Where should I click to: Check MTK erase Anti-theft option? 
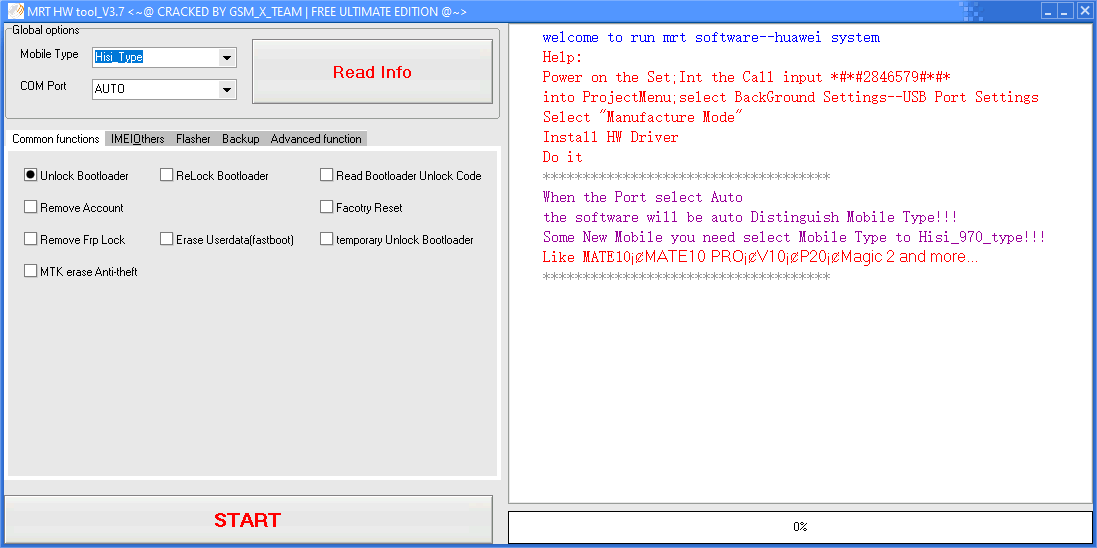click(31, 271)
